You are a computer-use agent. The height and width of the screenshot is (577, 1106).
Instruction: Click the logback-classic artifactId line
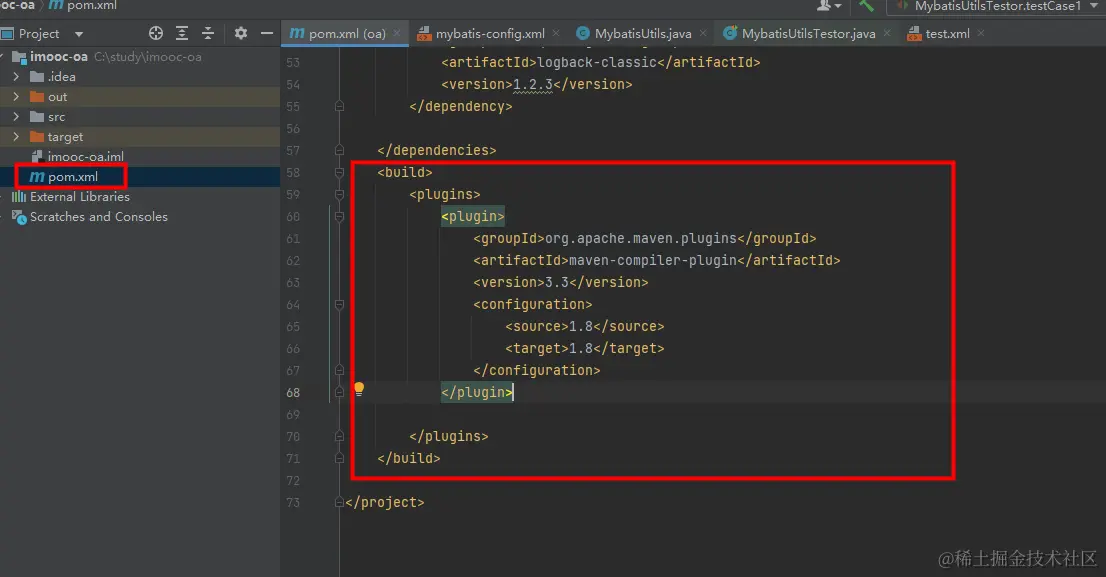(x=601, y=62)
